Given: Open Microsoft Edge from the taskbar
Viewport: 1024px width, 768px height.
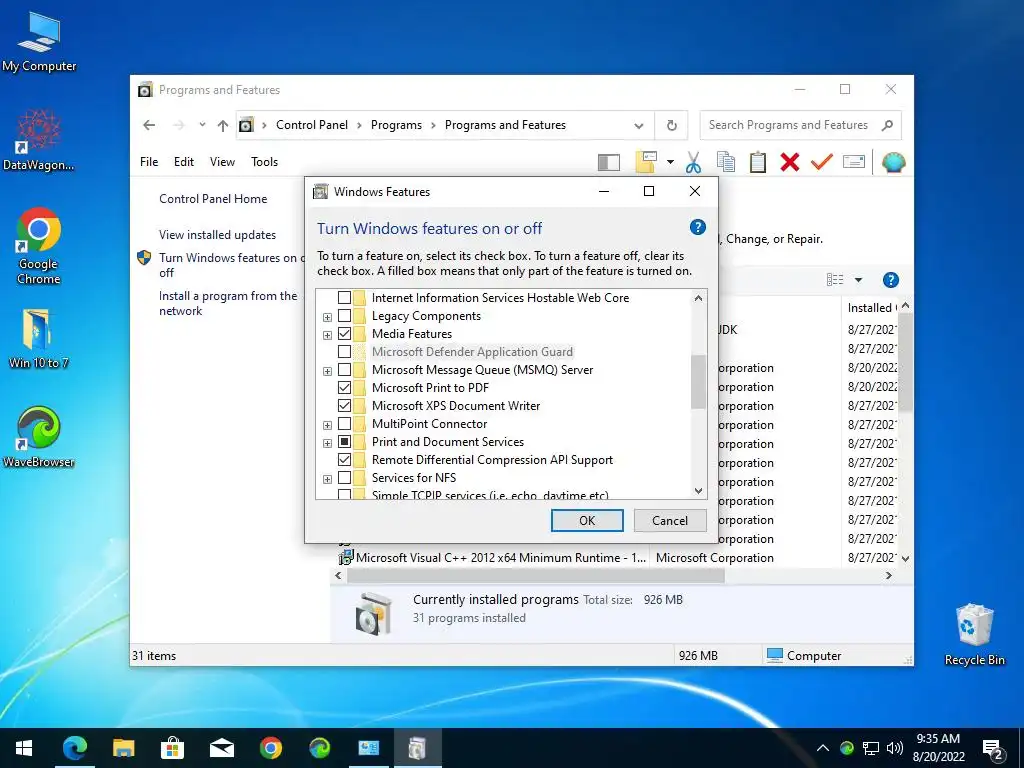Looking at the screenshot, I should (74, 748).
